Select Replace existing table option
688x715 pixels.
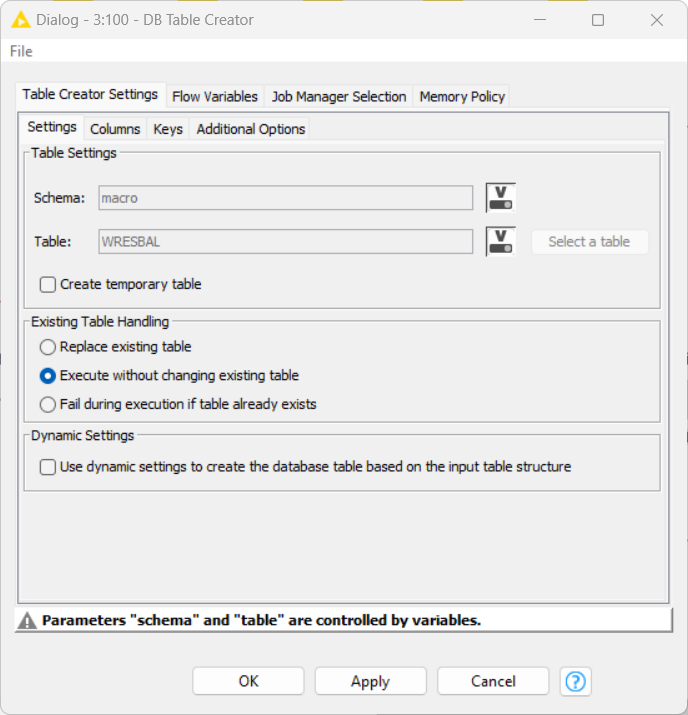[x=48, y=347]
